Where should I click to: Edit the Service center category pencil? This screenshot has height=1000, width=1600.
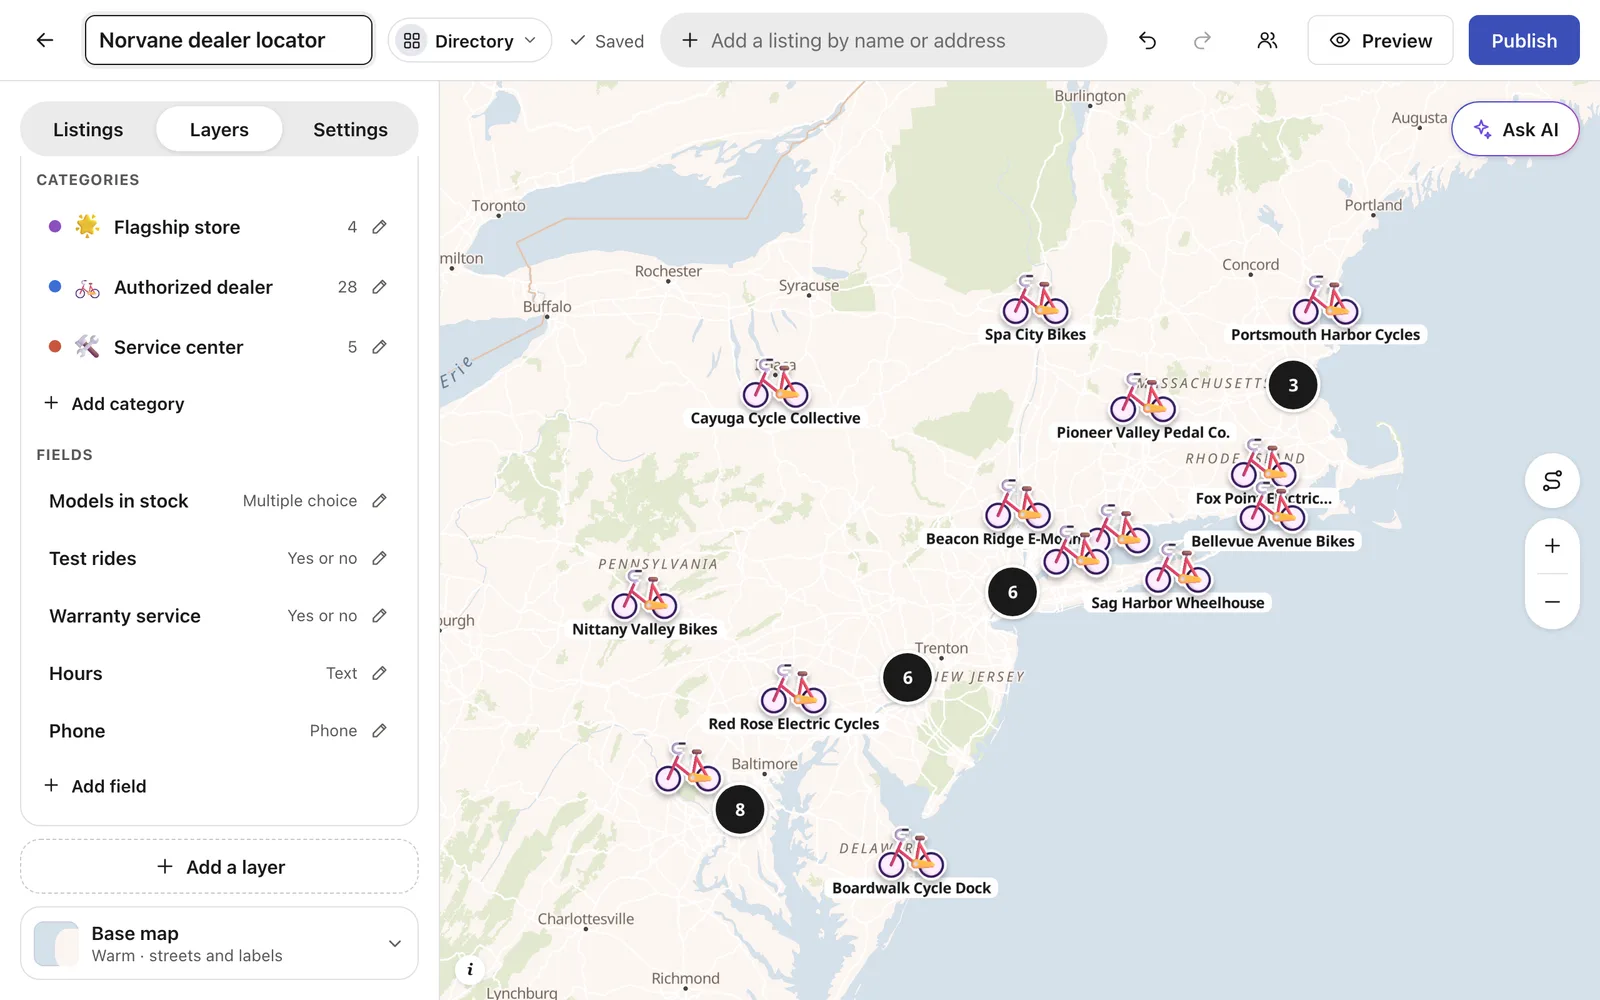point(379,347)
